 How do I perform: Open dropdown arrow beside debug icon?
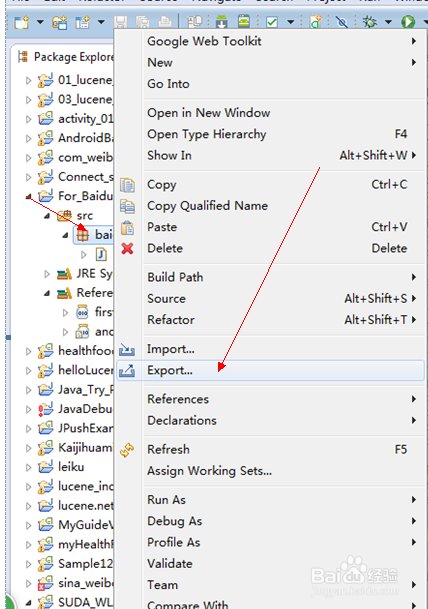click(x=388, y=22)
